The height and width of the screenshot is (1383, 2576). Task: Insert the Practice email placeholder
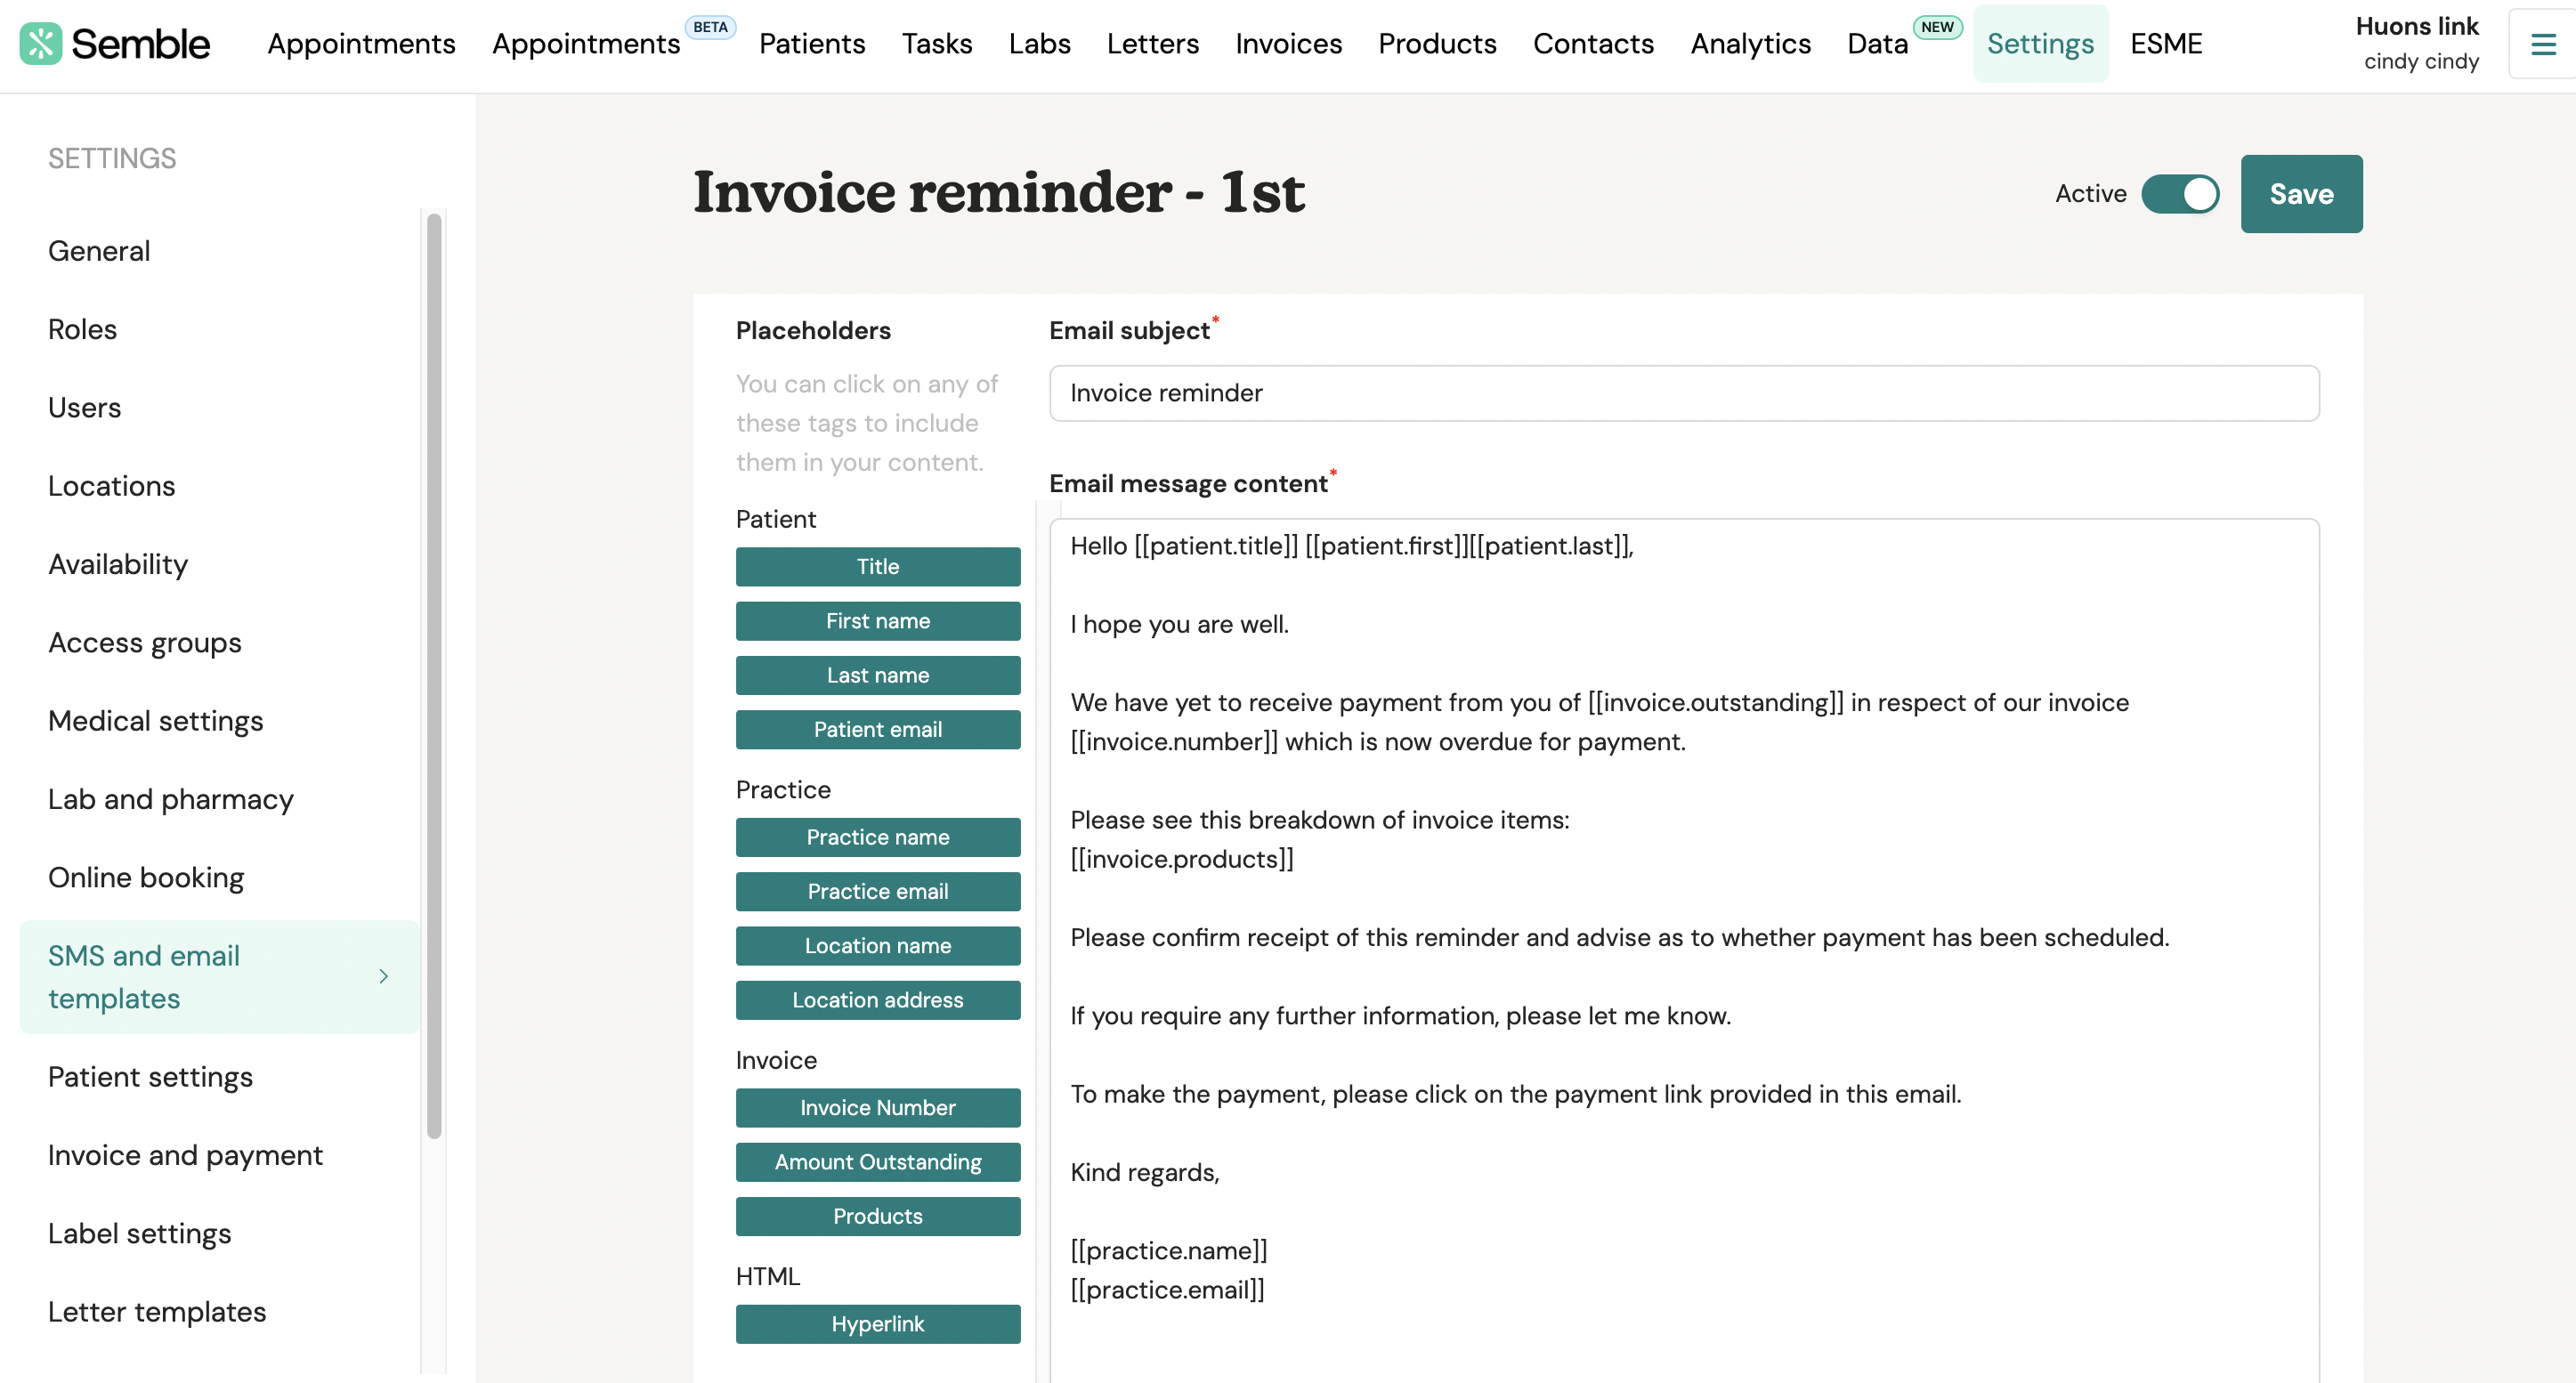[878, 892]
